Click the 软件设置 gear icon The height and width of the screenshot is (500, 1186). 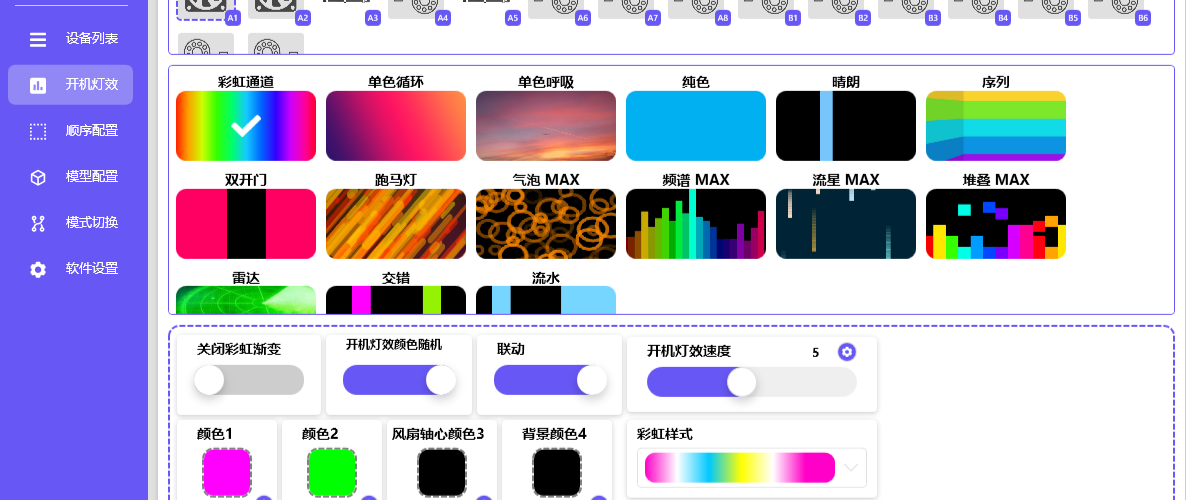38,269
